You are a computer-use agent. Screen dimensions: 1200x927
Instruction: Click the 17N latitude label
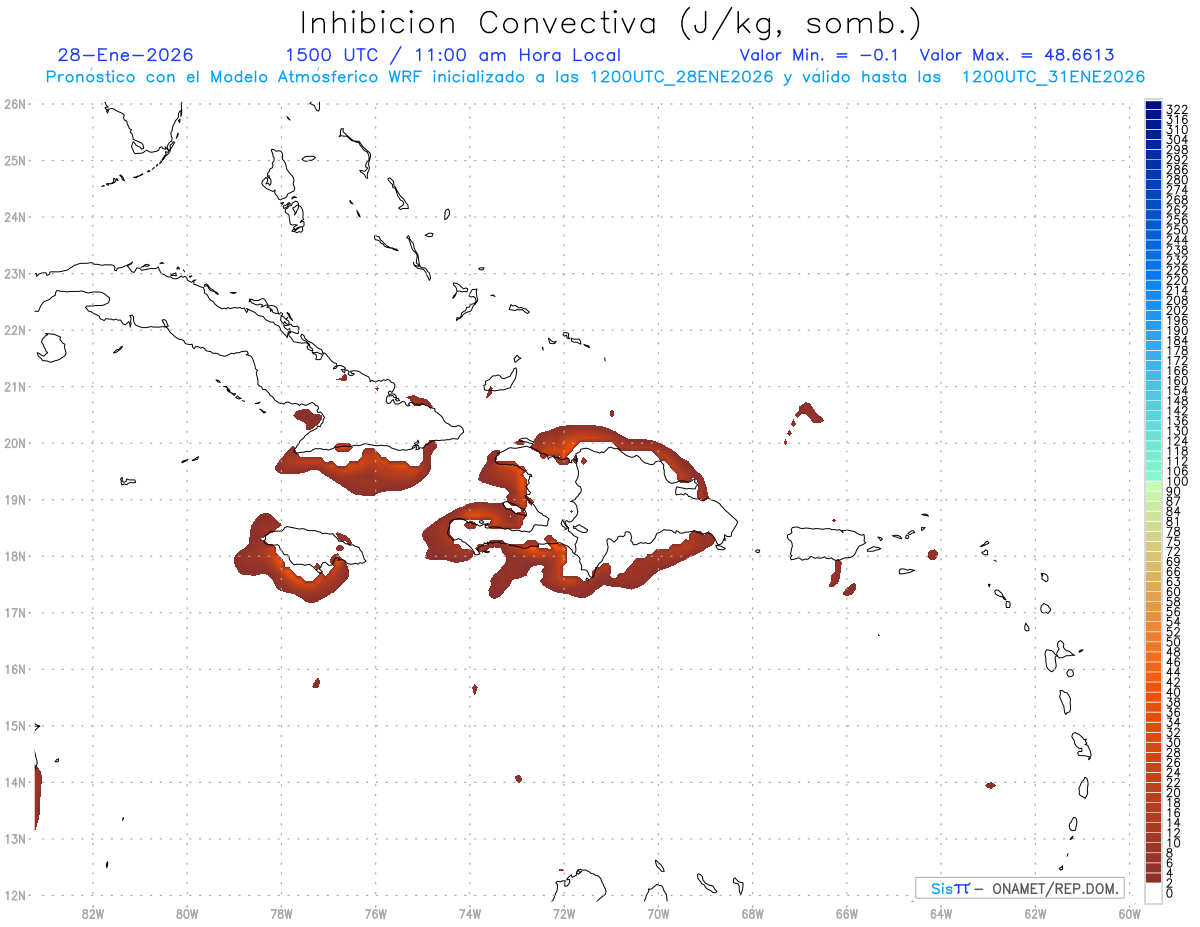pyautogui.click(x=14, y=612)
